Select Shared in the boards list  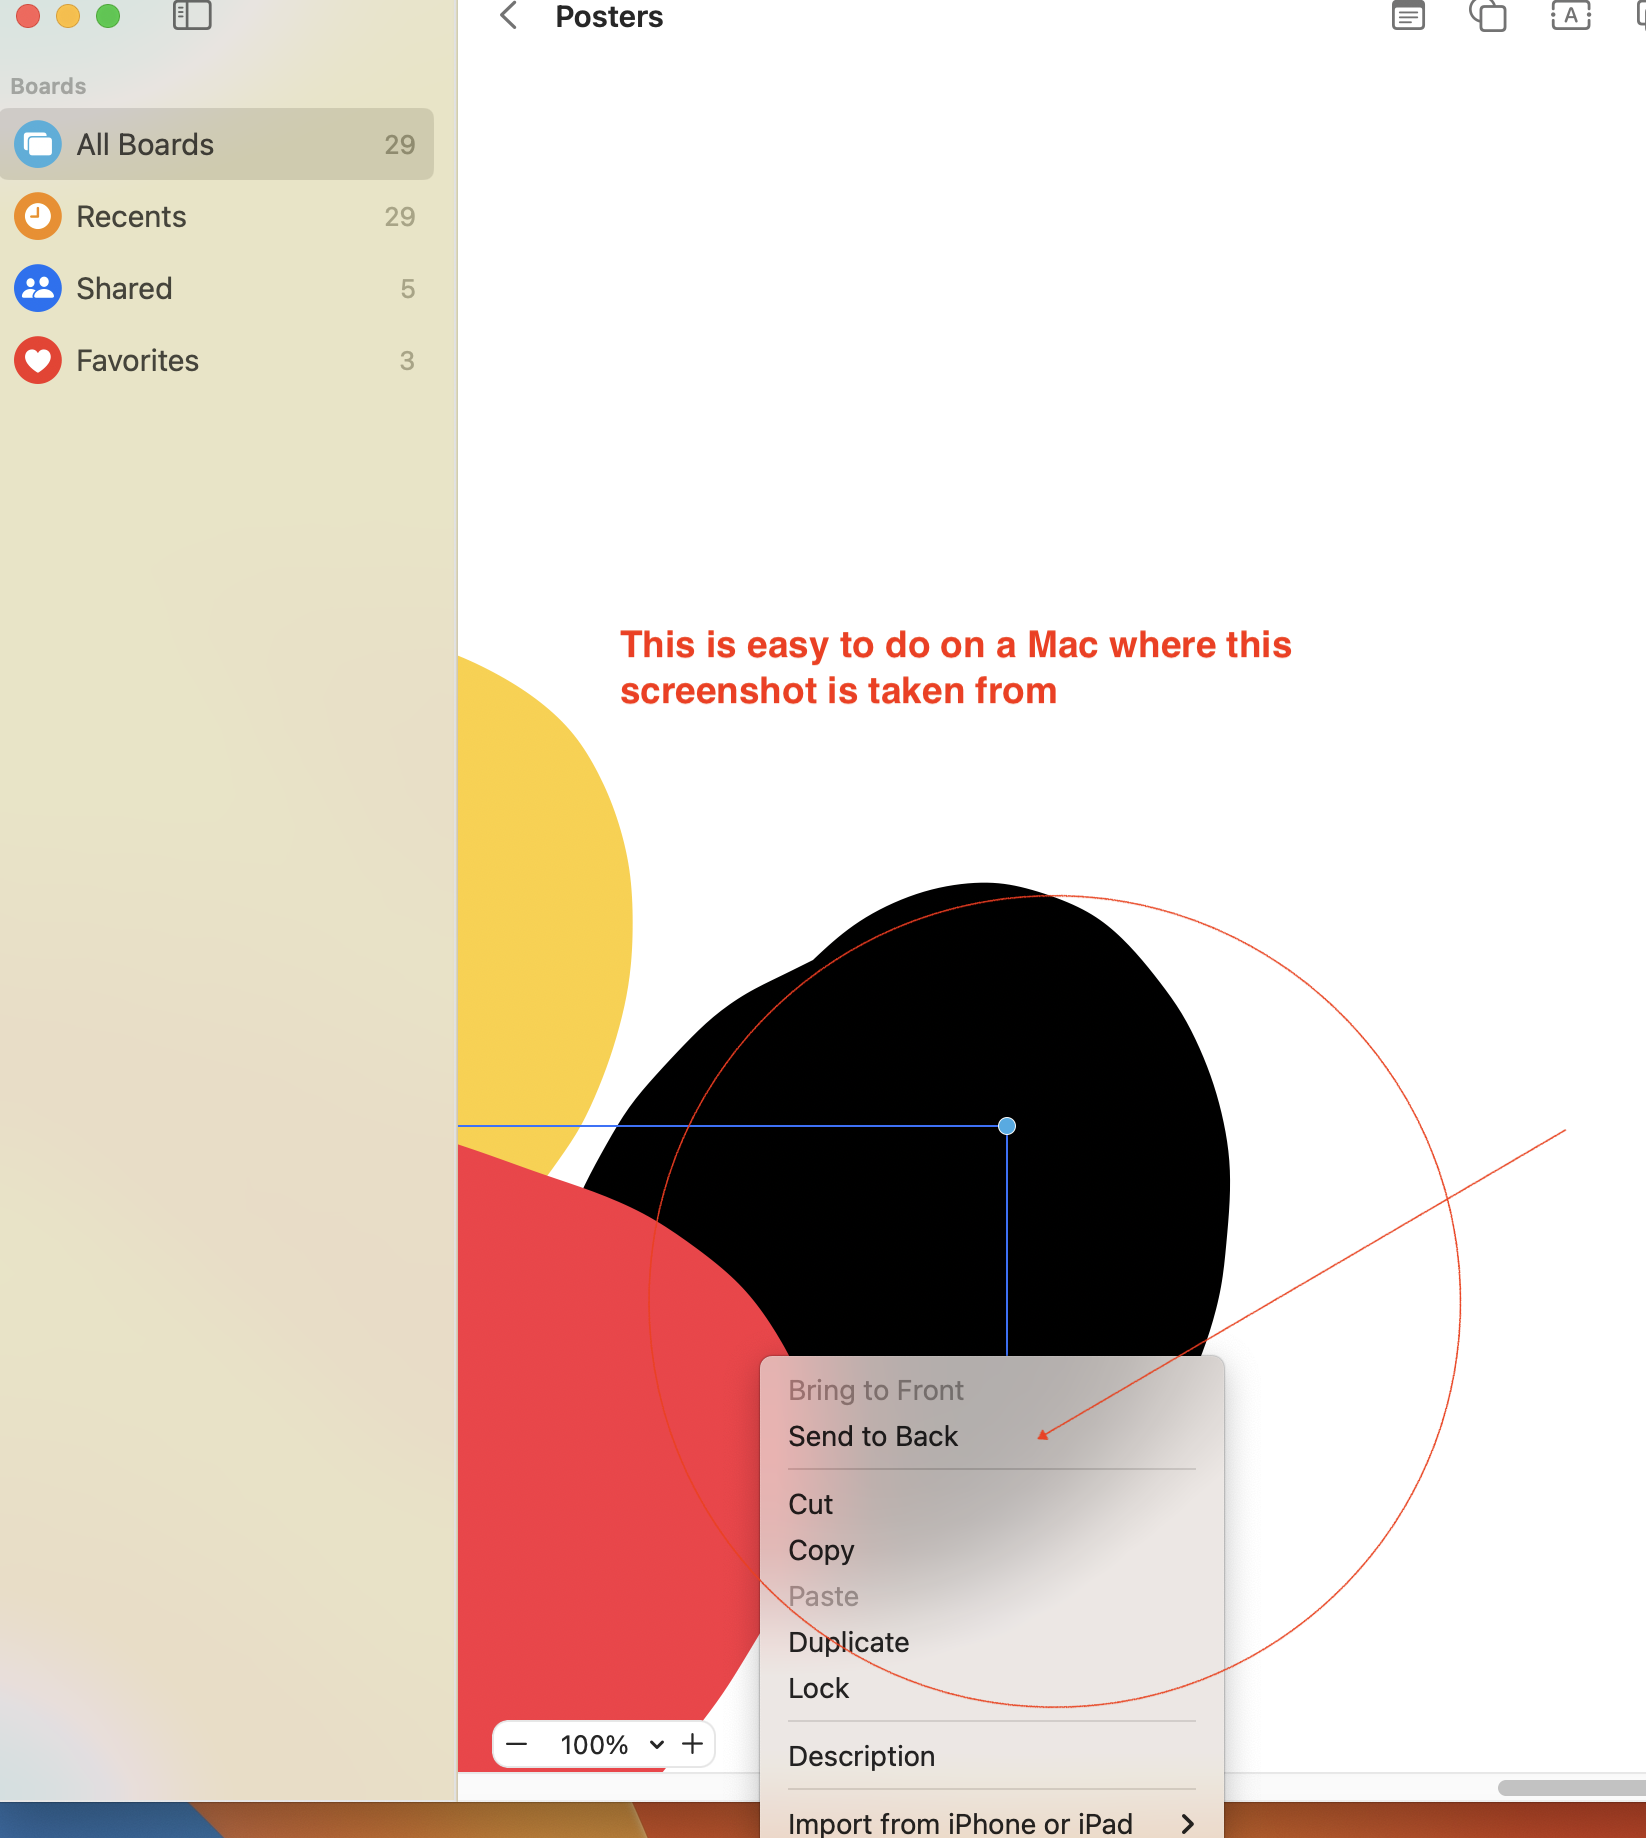point(124,288)
